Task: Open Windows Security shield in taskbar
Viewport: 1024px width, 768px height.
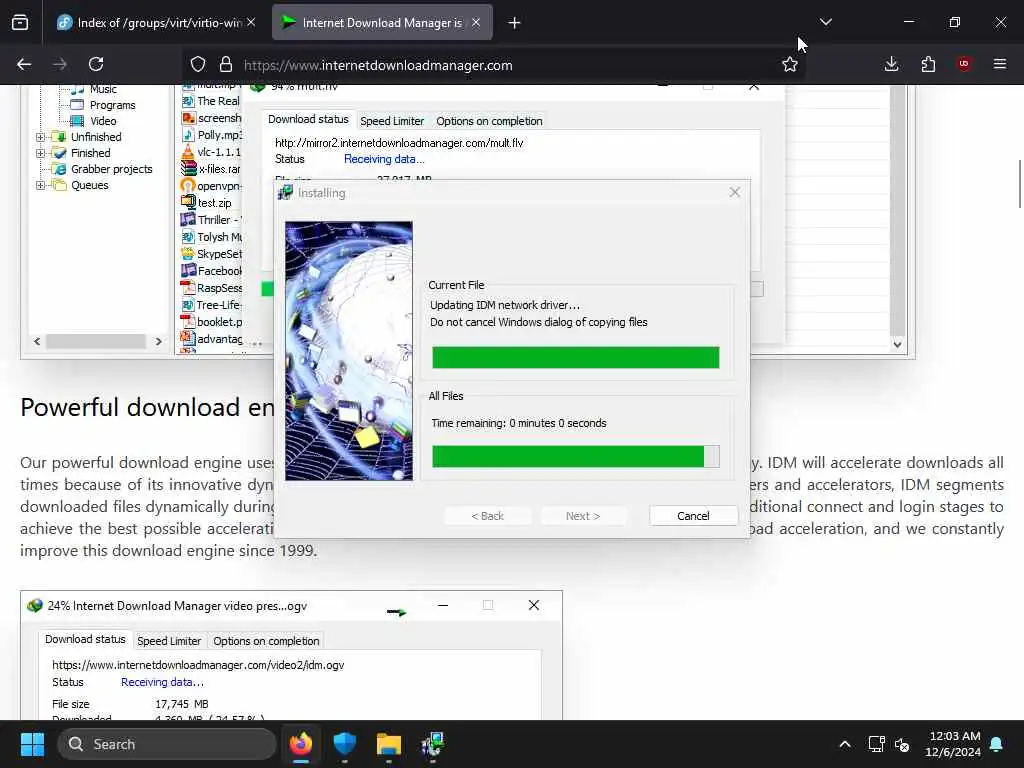Action: click(344, 744)
